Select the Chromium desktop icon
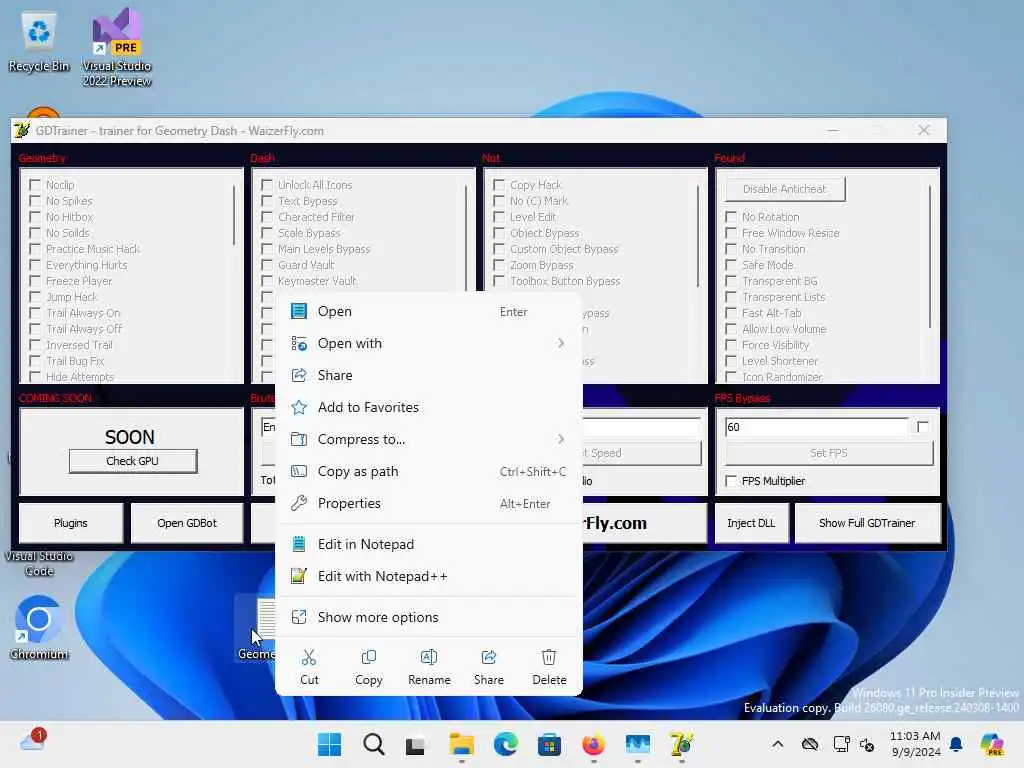The height and width of the screenshot is (768, 1024). (39, 627)
